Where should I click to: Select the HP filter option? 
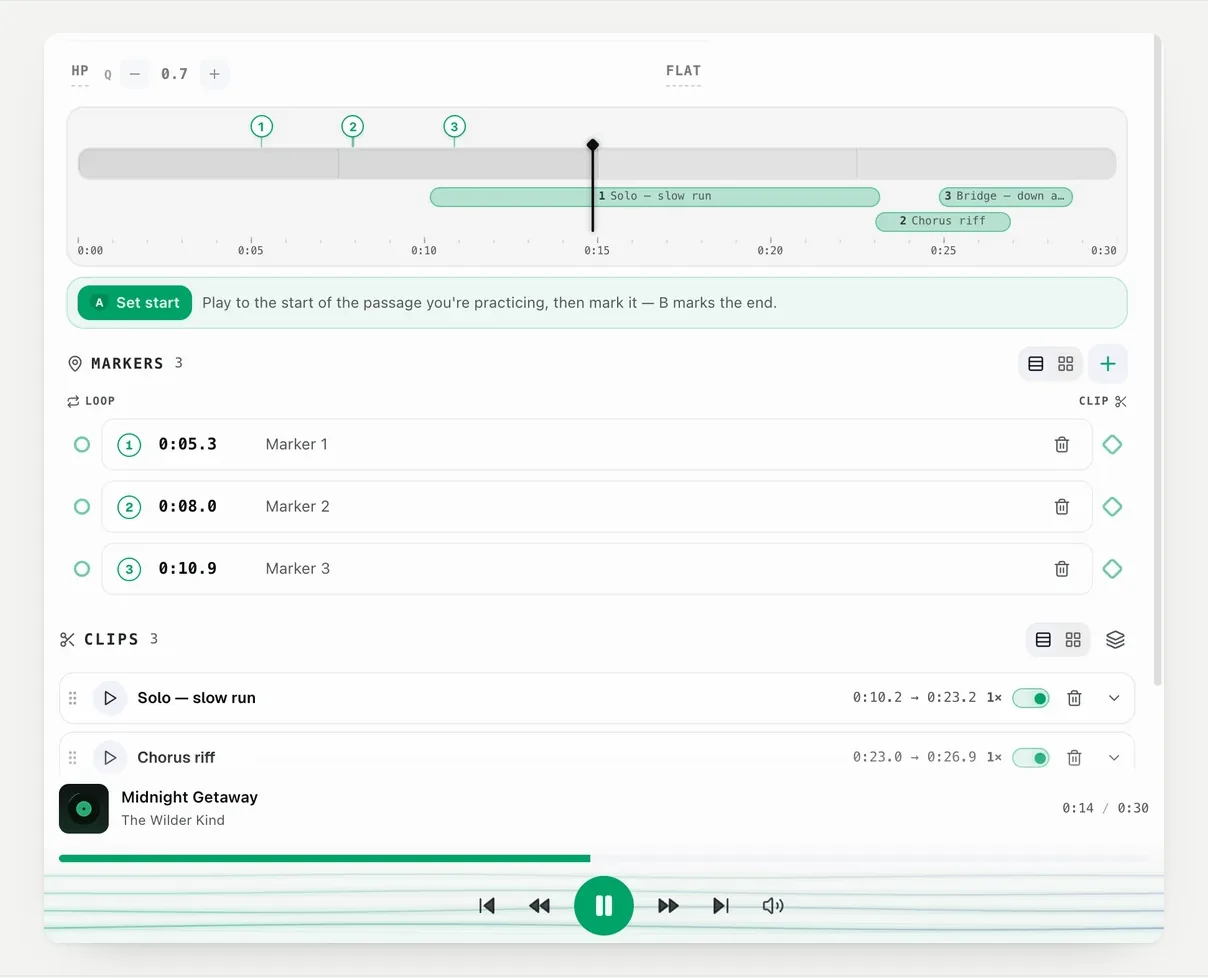(x=80, y=72)
